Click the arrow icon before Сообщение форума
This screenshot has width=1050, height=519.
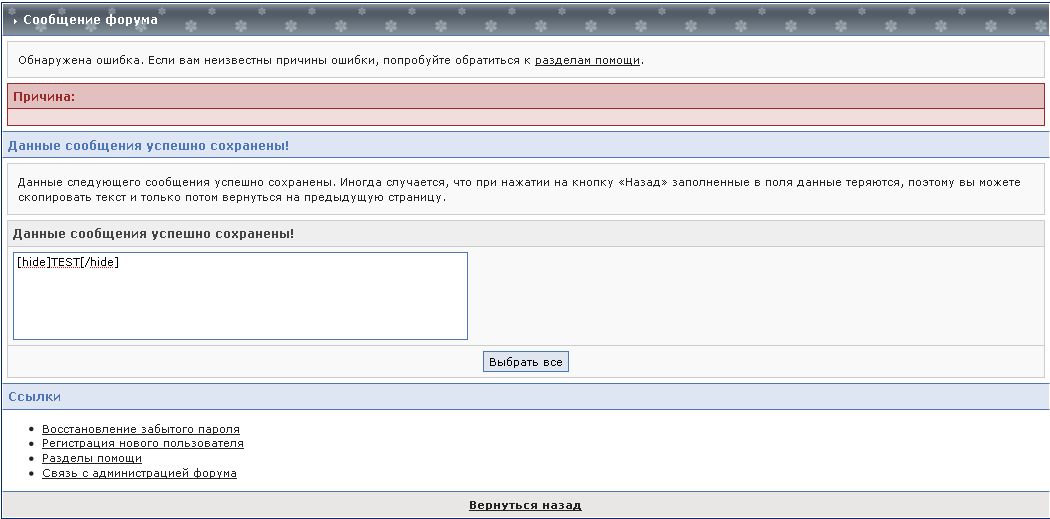tap(15, 20)
